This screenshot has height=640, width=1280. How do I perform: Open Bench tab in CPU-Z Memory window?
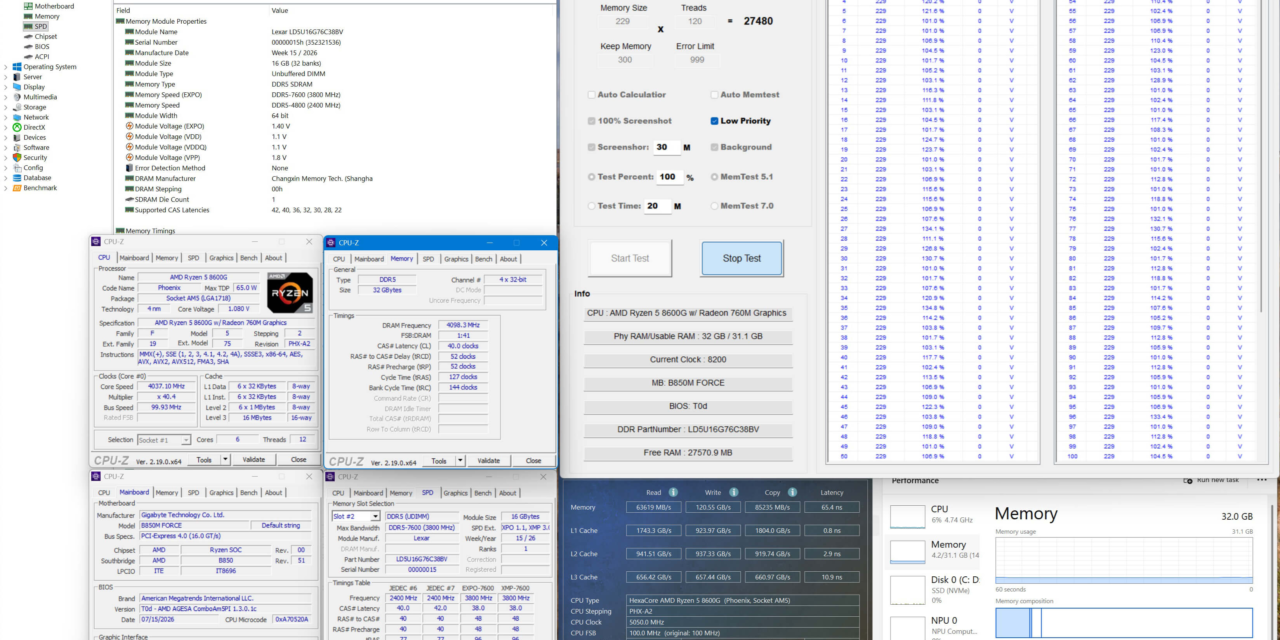(x=483, y=259)
